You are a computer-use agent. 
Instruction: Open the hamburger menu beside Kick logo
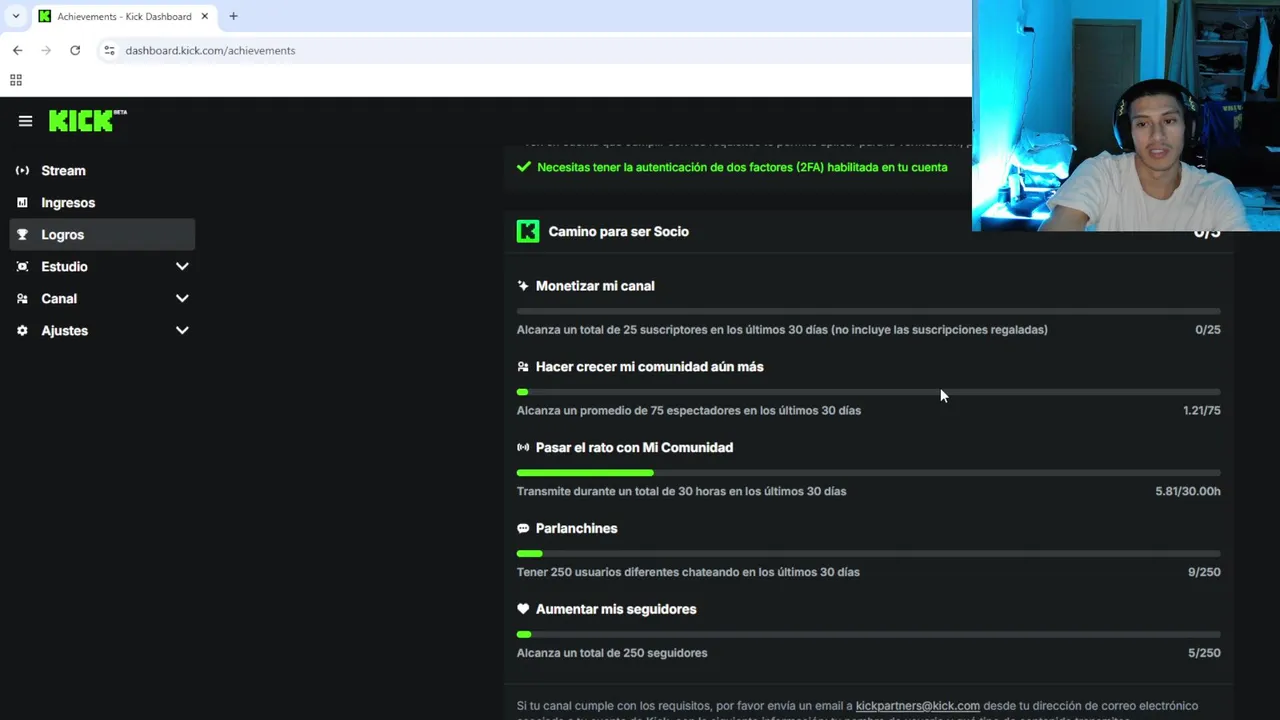coord(25,121)
